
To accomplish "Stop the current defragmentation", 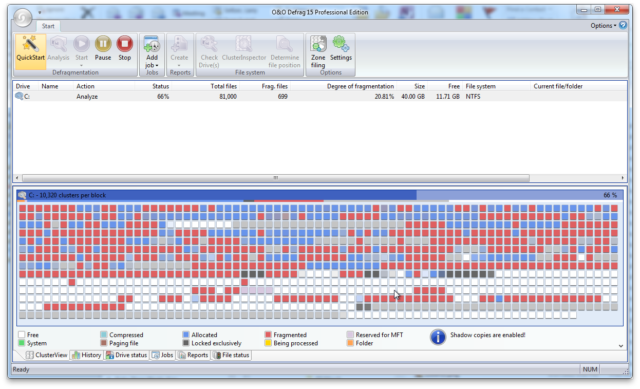I will tap(124, 49).
